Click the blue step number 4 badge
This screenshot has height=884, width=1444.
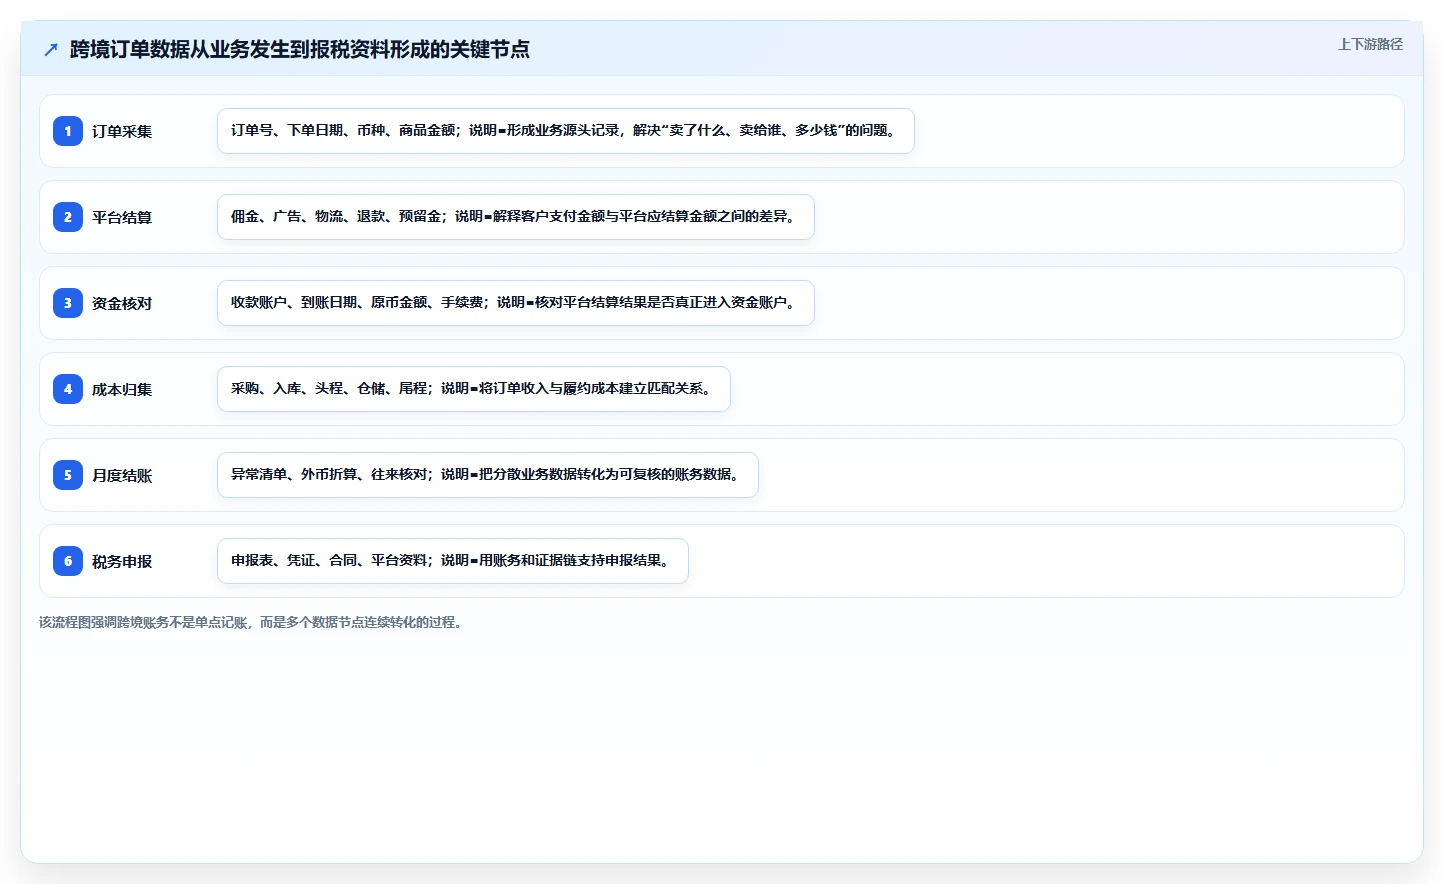68,389
